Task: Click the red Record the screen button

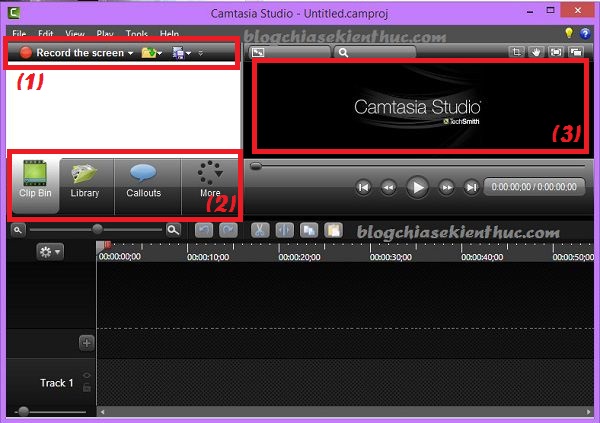Action: click(26, 53)
